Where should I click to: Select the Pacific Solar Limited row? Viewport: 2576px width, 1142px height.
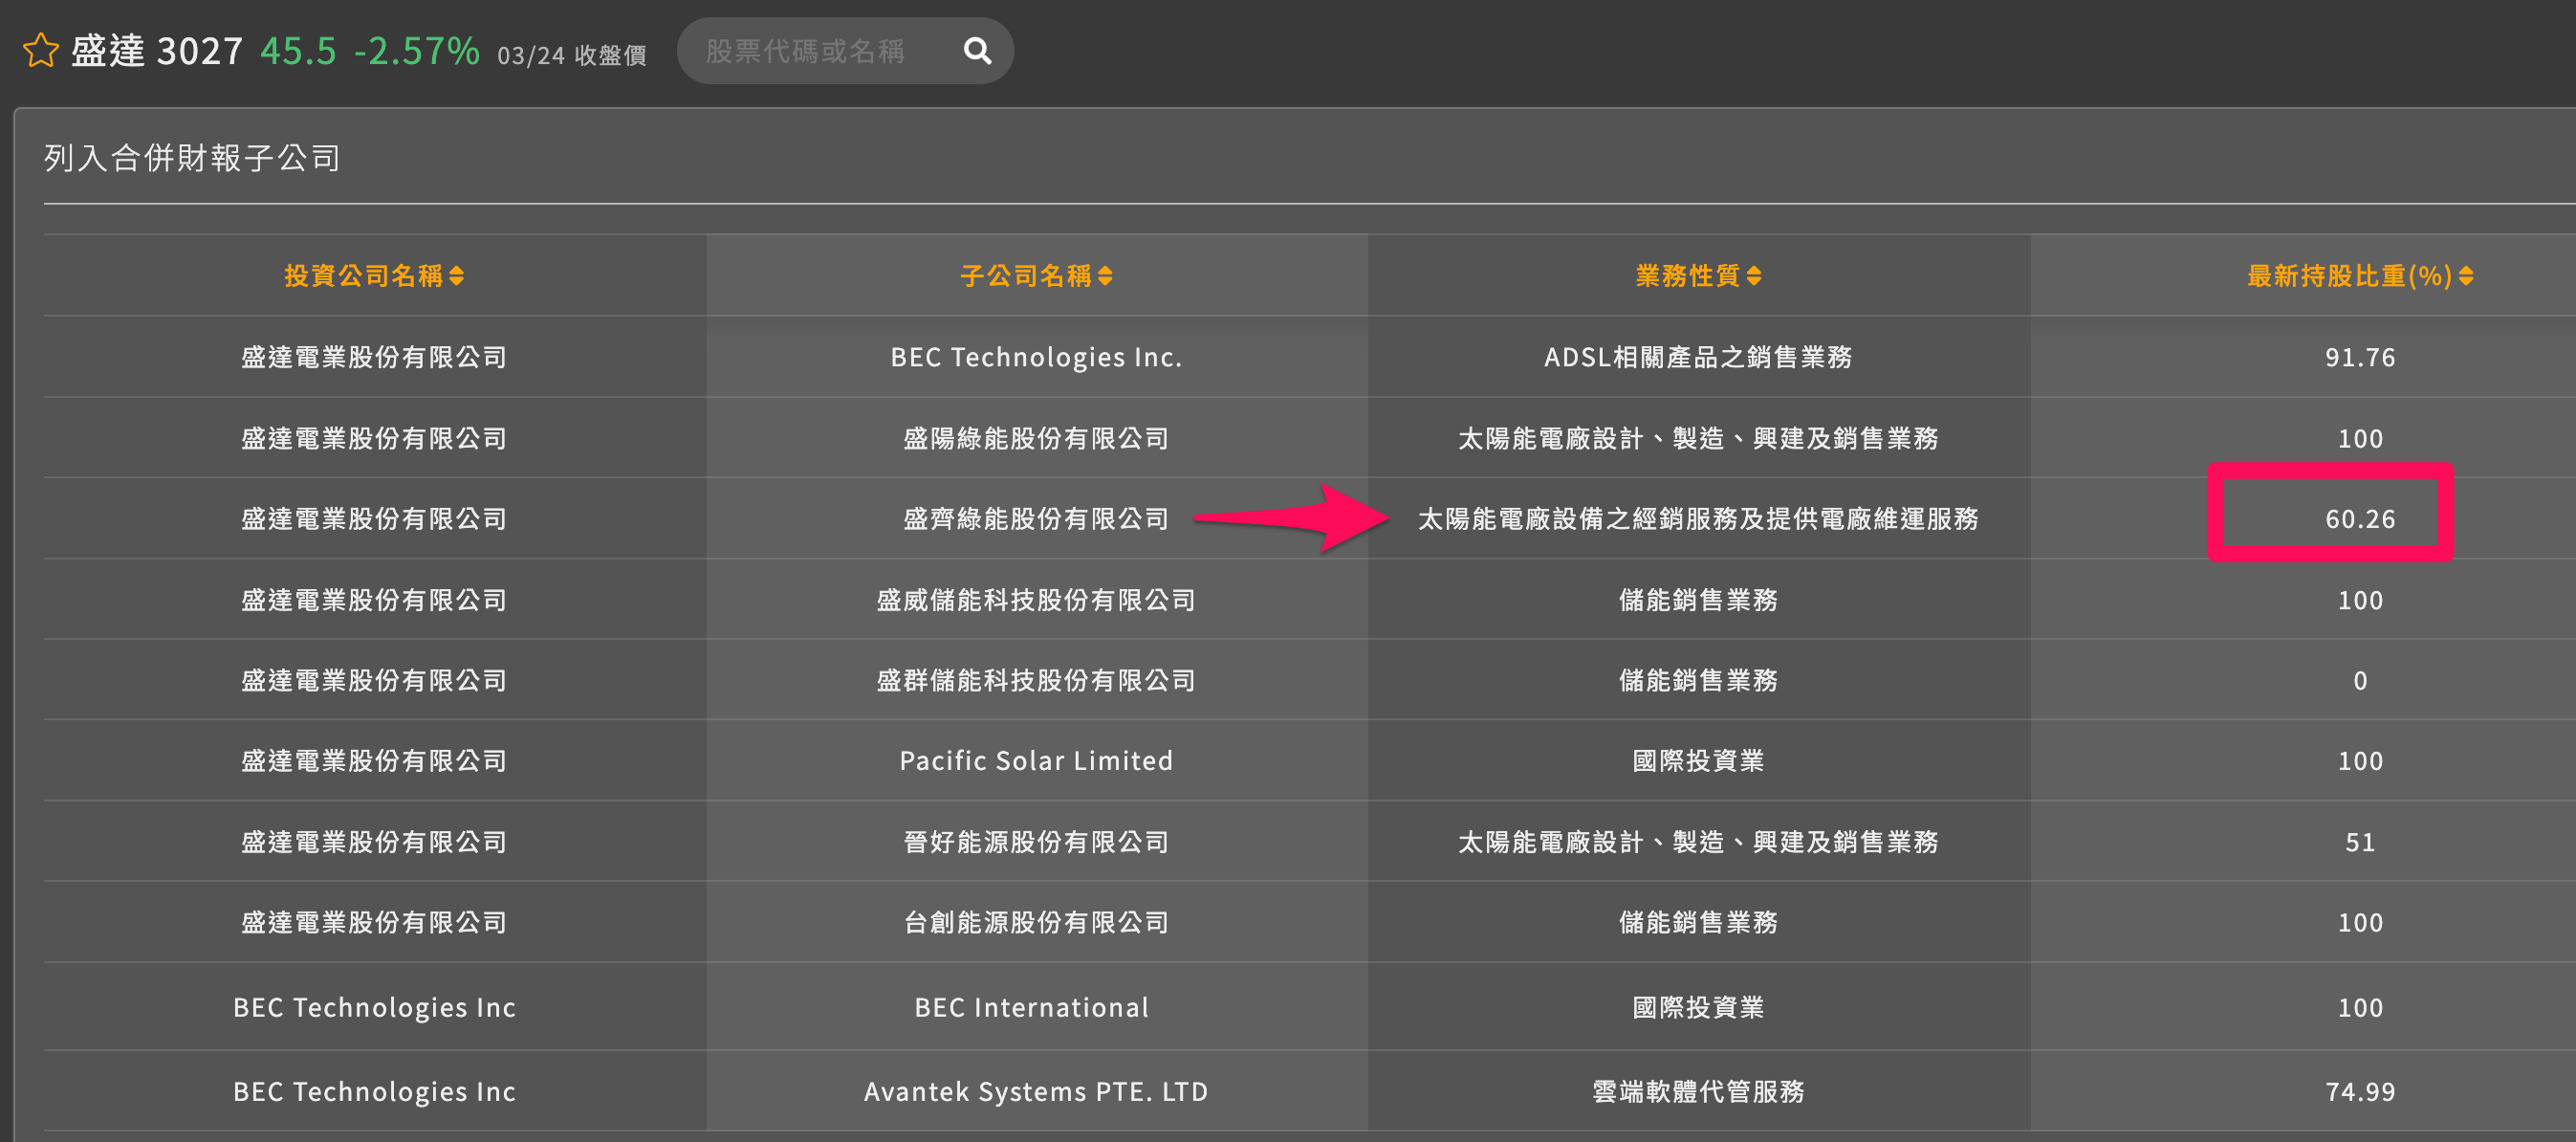[1036, 760]
